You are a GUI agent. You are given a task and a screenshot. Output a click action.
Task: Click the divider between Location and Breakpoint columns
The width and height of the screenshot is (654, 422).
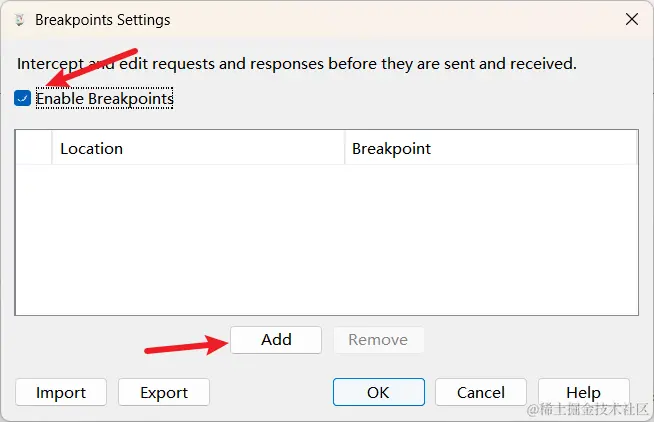pos(344,148)
